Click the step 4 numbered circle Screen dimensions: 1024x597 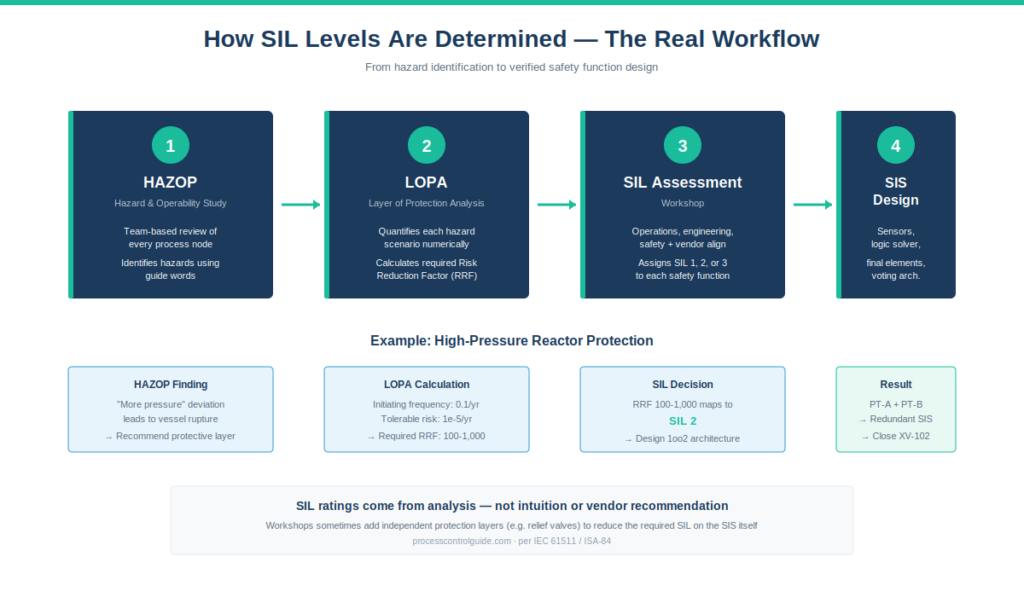(x=895, y=145)
